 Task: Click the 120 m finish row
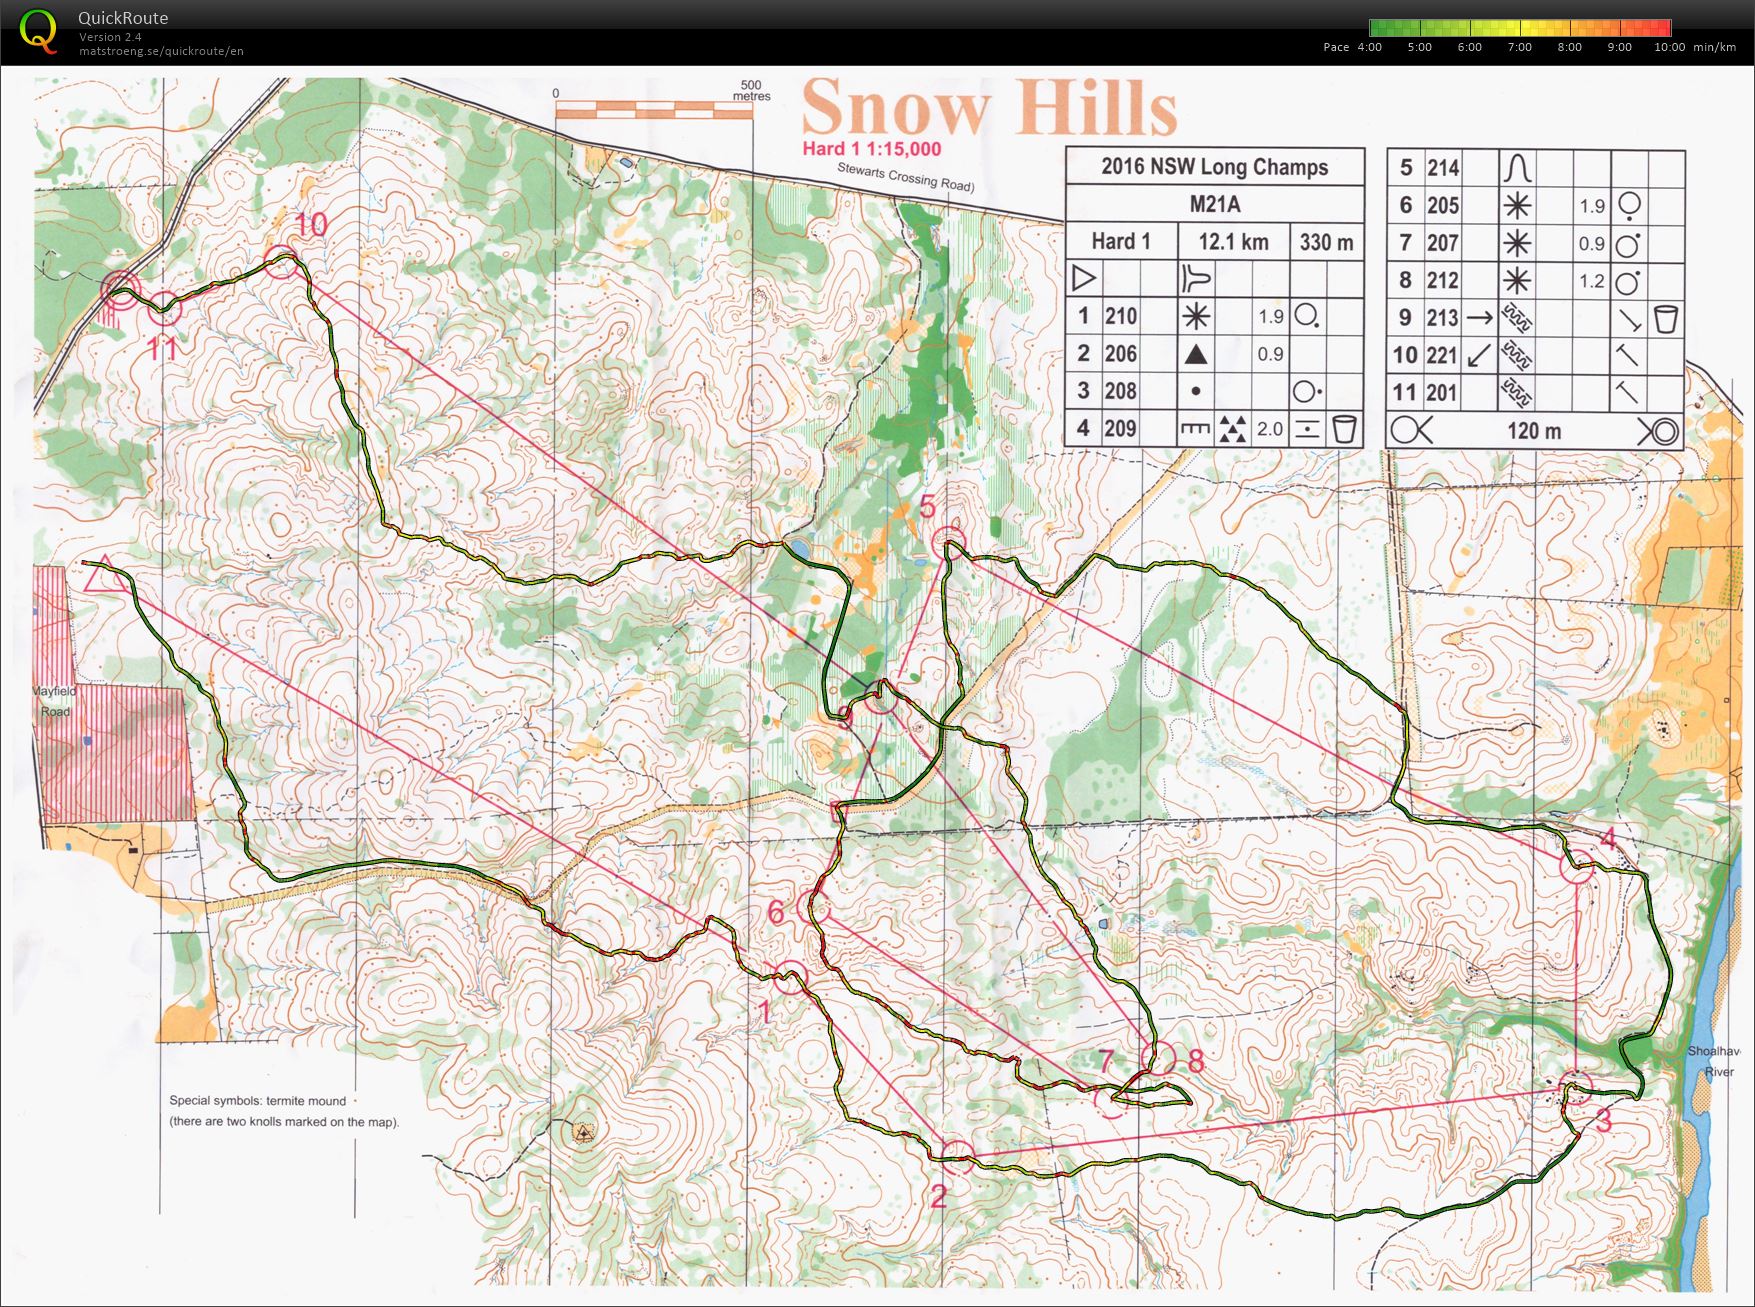[x=1534, y=431]
